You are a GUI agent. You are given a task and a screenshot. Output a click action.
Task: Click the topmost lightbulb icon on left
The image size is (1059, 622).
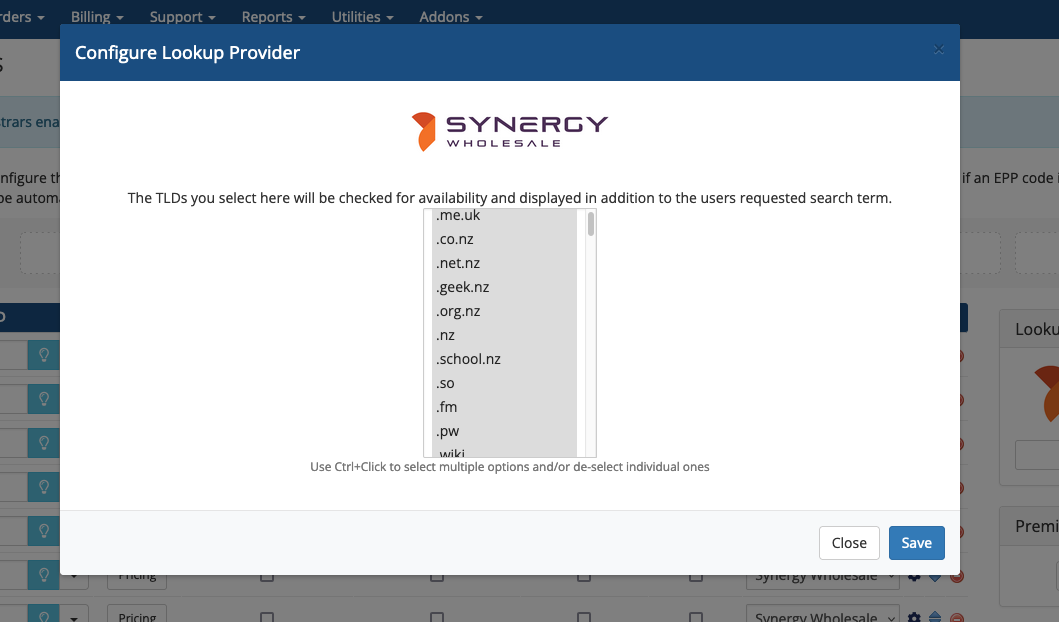point(43,355)
